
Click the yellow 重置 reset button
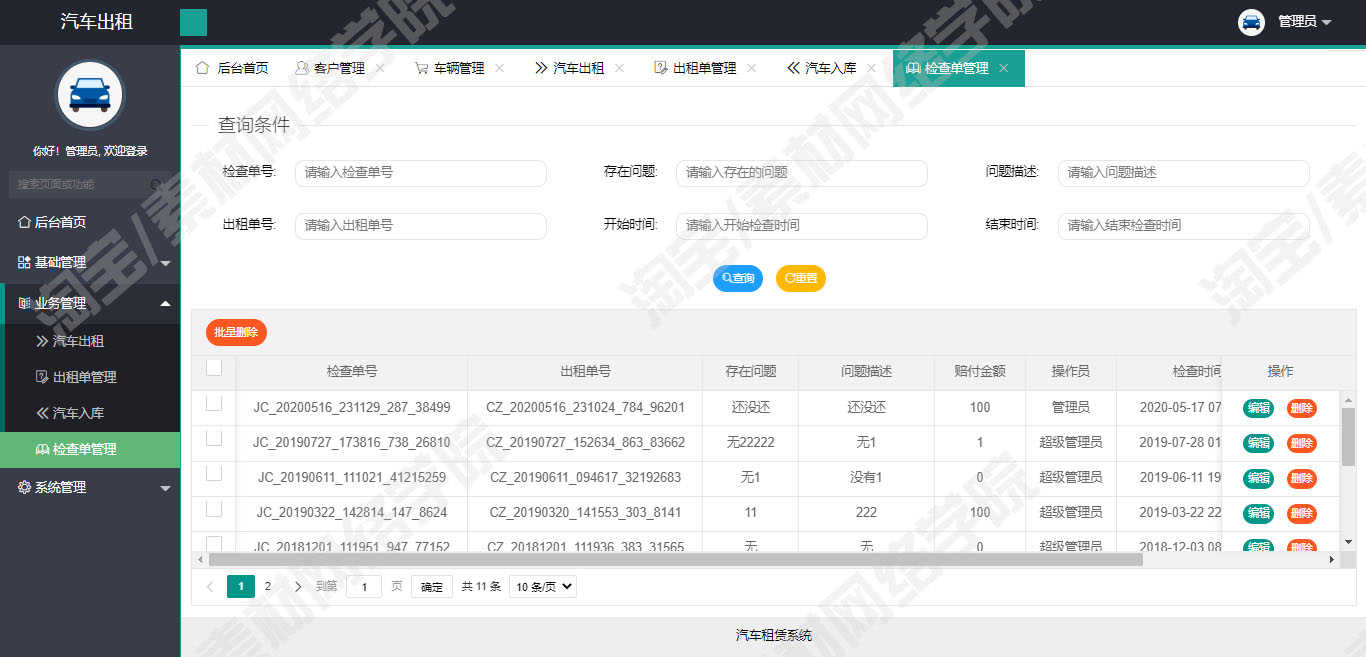click(x=801, y=278)
